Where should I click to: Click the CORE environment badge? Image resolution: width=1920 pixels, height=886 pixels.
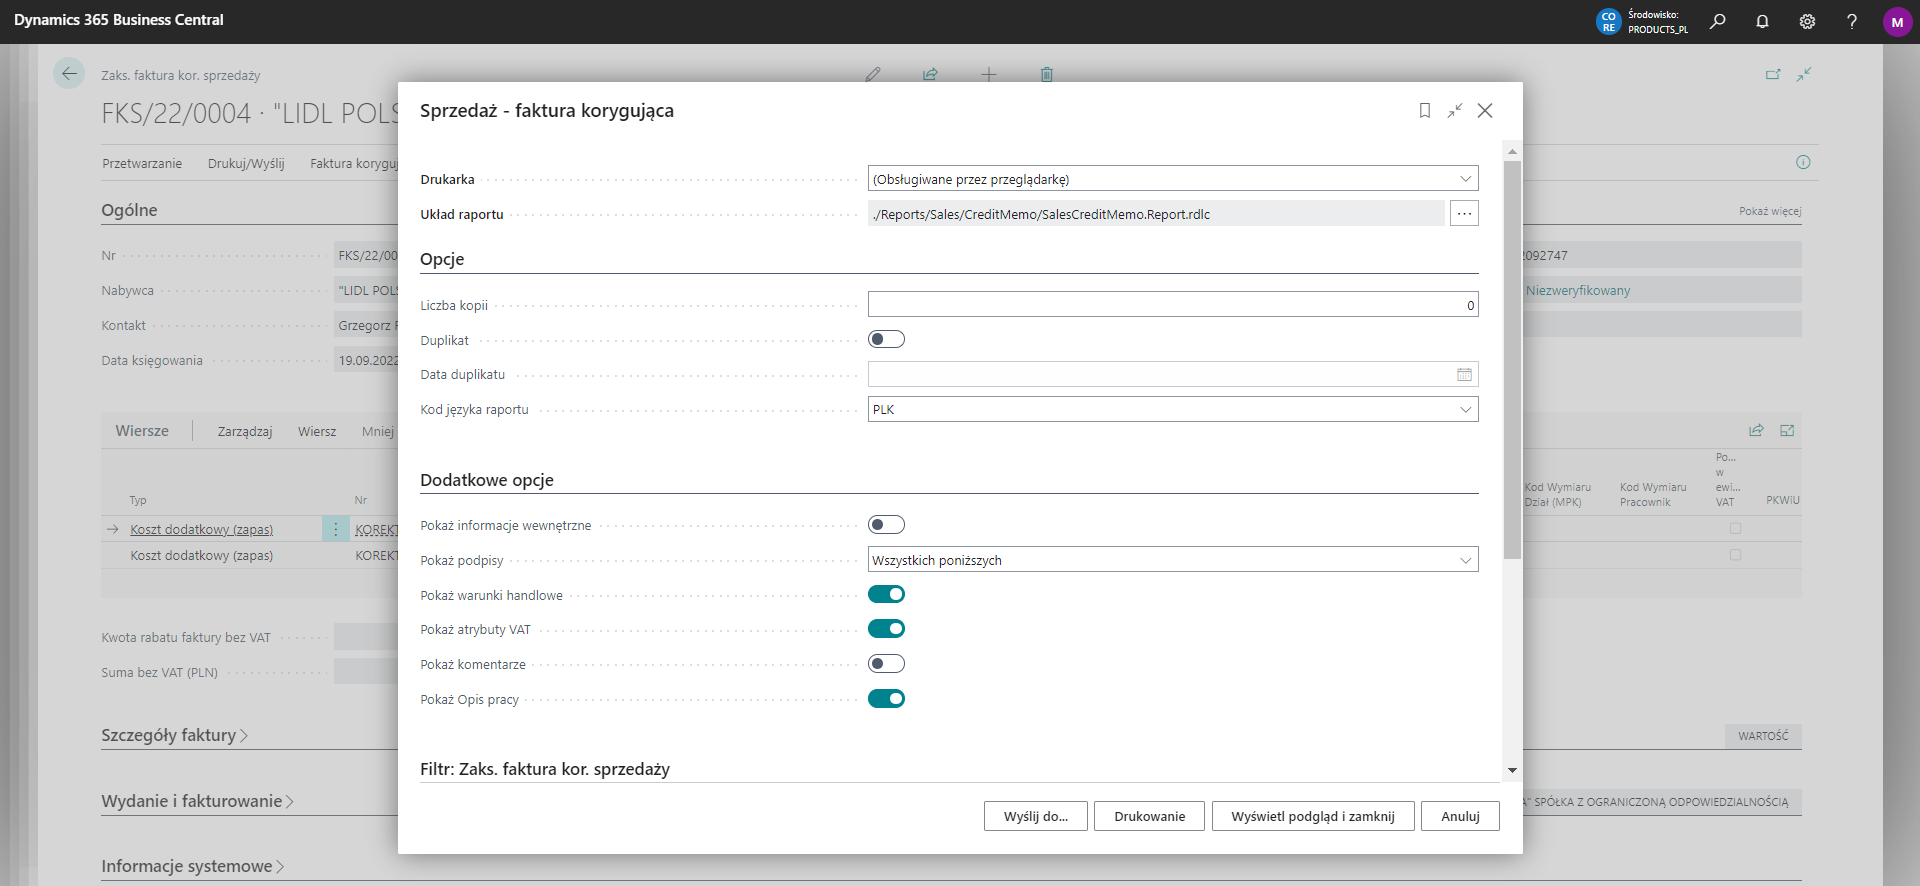point(1608,22)
